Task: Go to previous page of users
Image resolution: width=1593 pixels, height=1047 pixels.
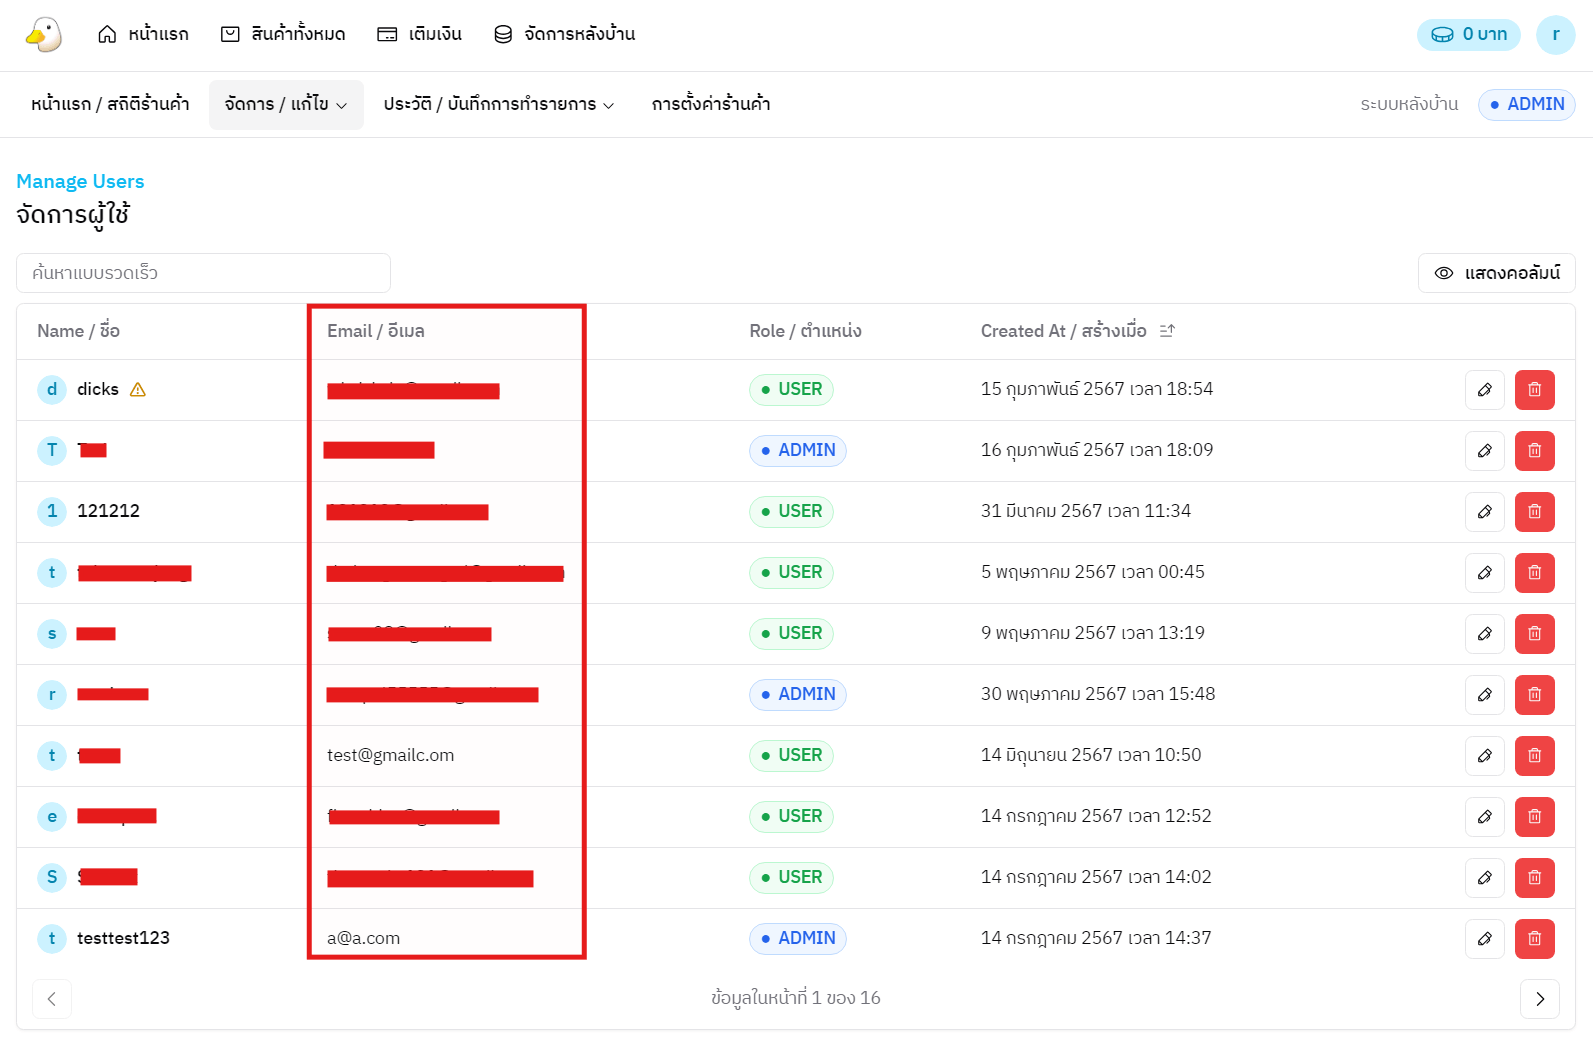Action: coord(52,999)
